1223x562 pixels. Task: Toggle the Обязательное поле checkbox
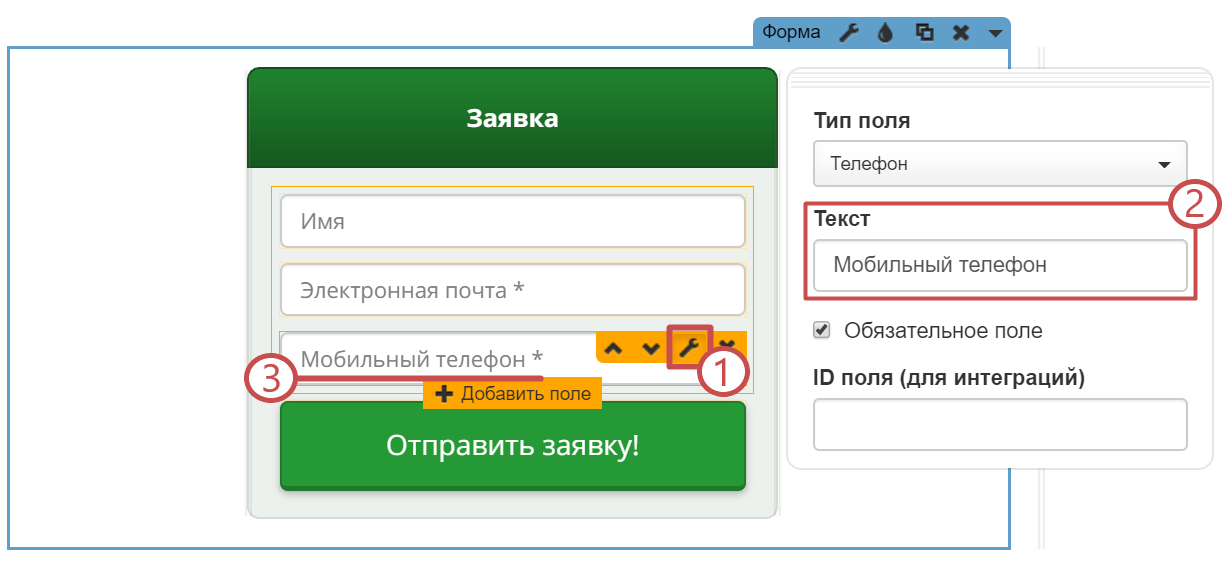pos(822,330)
